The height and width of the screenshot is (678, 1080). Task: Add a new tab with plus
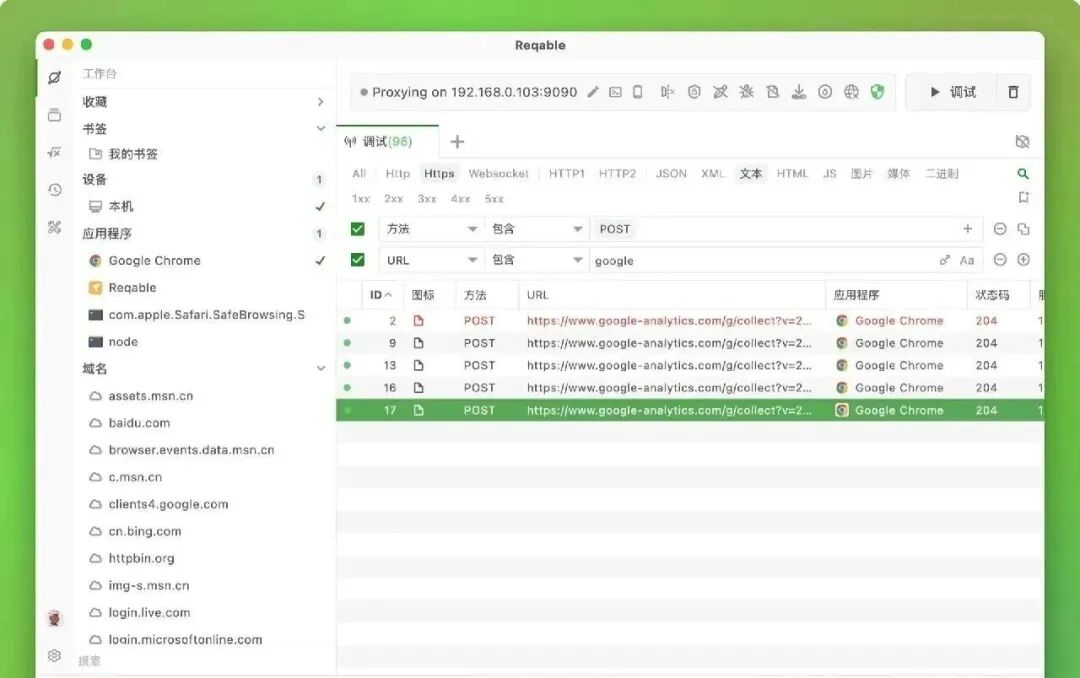tap(457, 142)
